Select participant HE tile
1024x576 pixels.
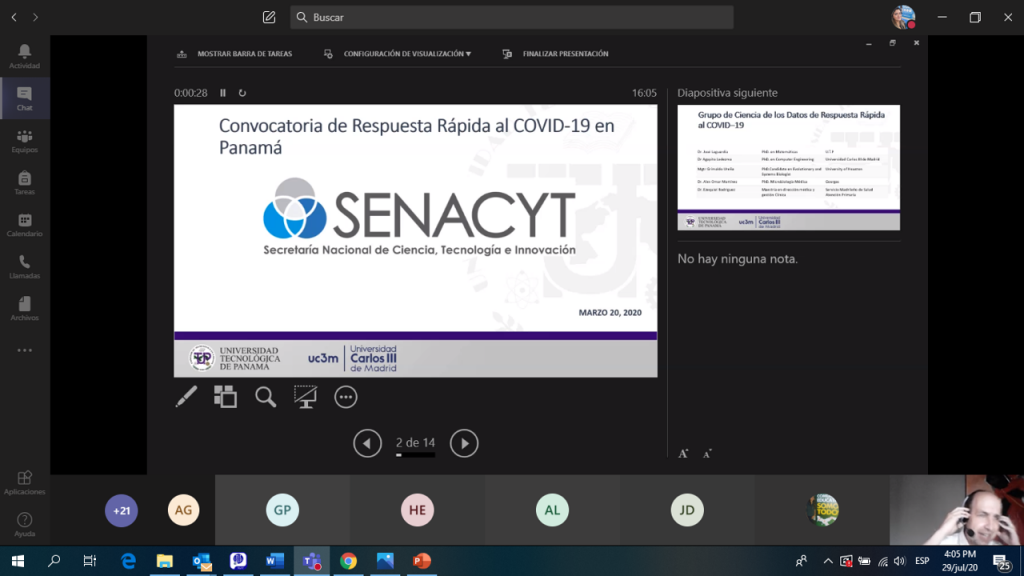tap(417, 510)
